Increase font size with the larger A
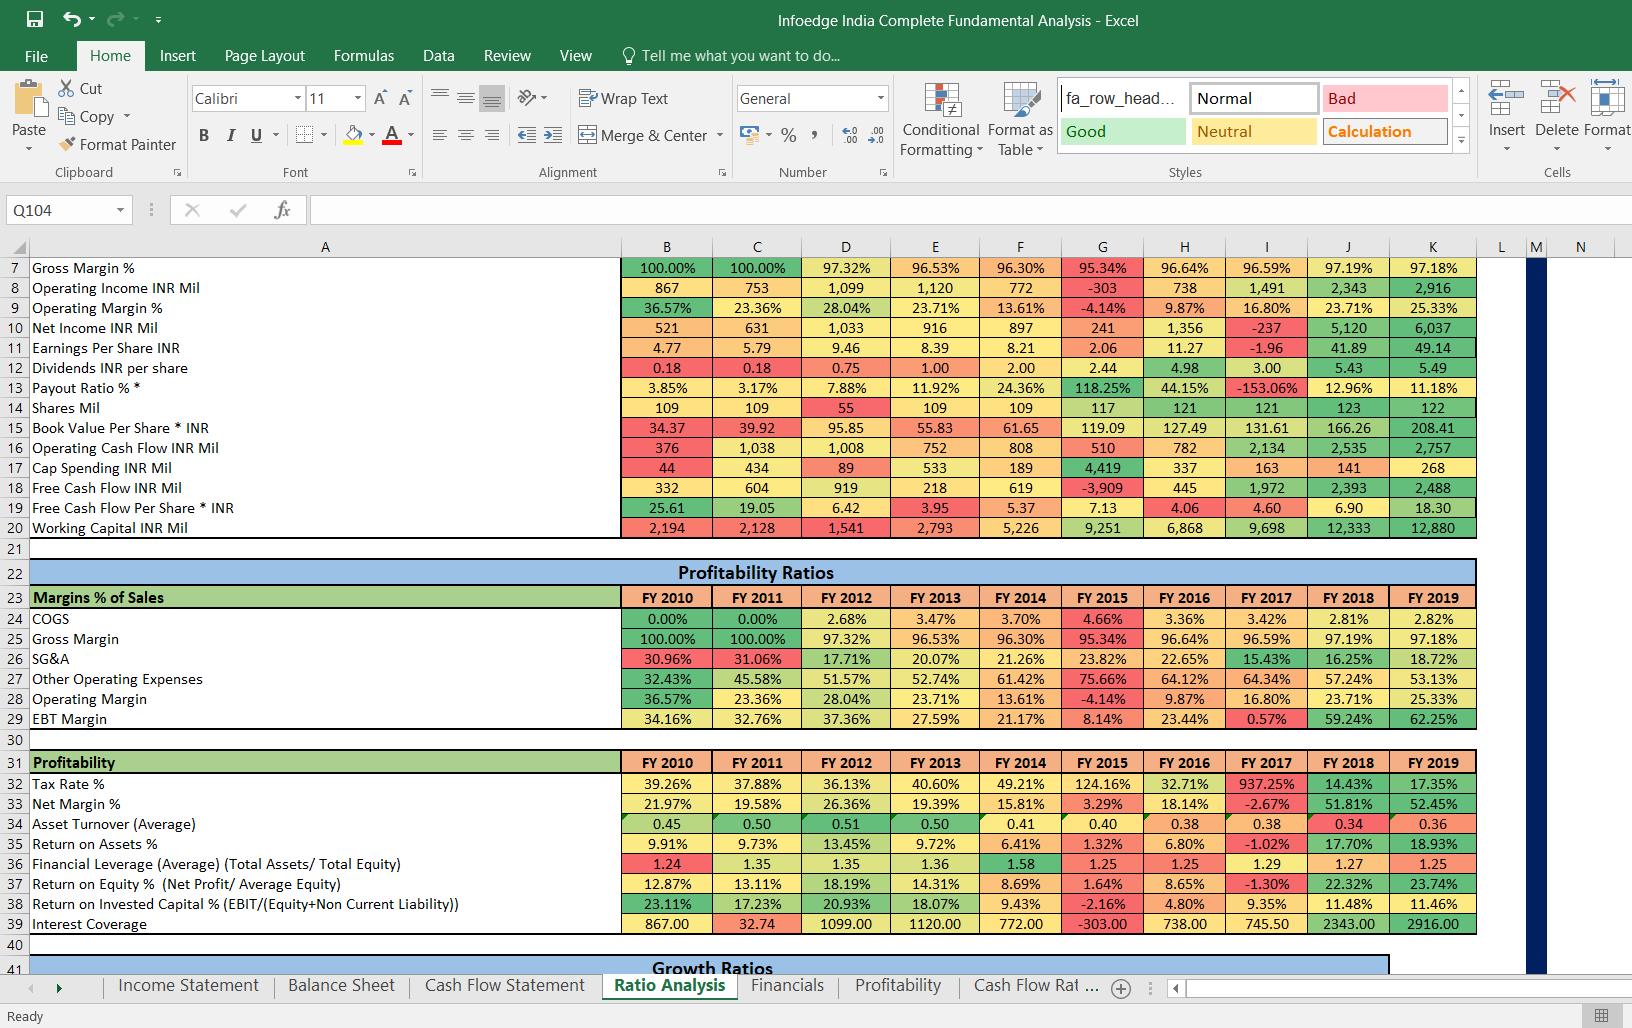Viewport: 1632px width, 1028px height. pyautogui.click(x=381, y=98)
